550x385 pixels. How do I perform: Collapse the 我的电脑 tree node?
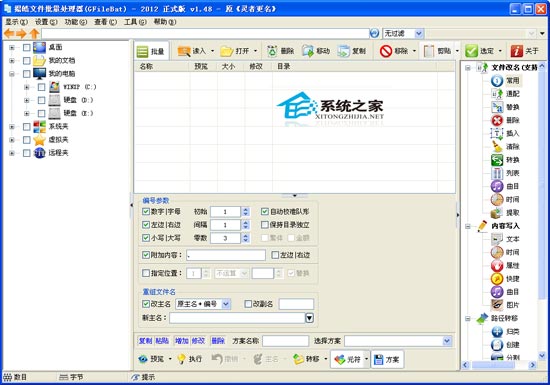(12, 74)
